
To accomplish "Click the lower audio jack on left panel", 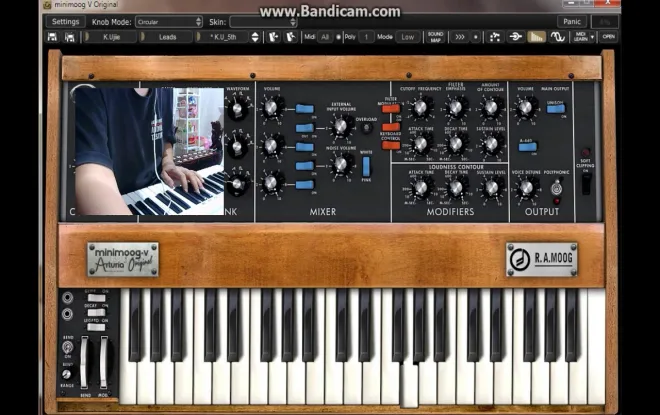I will 67,314.
